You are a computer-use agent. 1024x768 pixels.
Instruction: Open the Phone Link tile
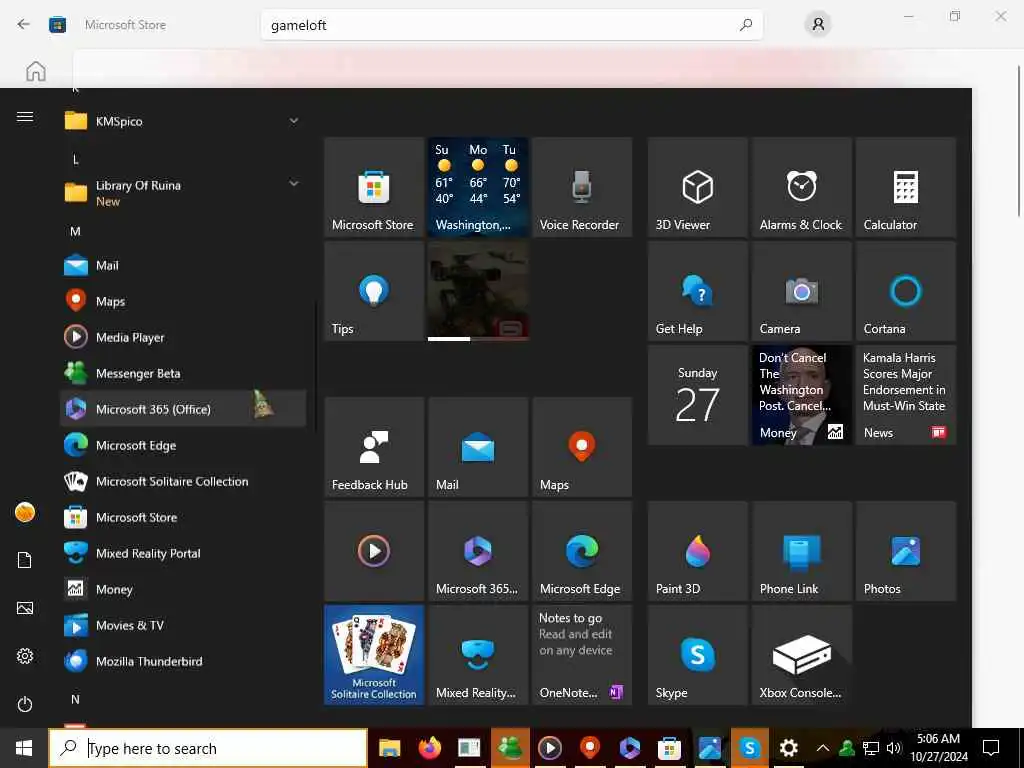coord(801,551)
